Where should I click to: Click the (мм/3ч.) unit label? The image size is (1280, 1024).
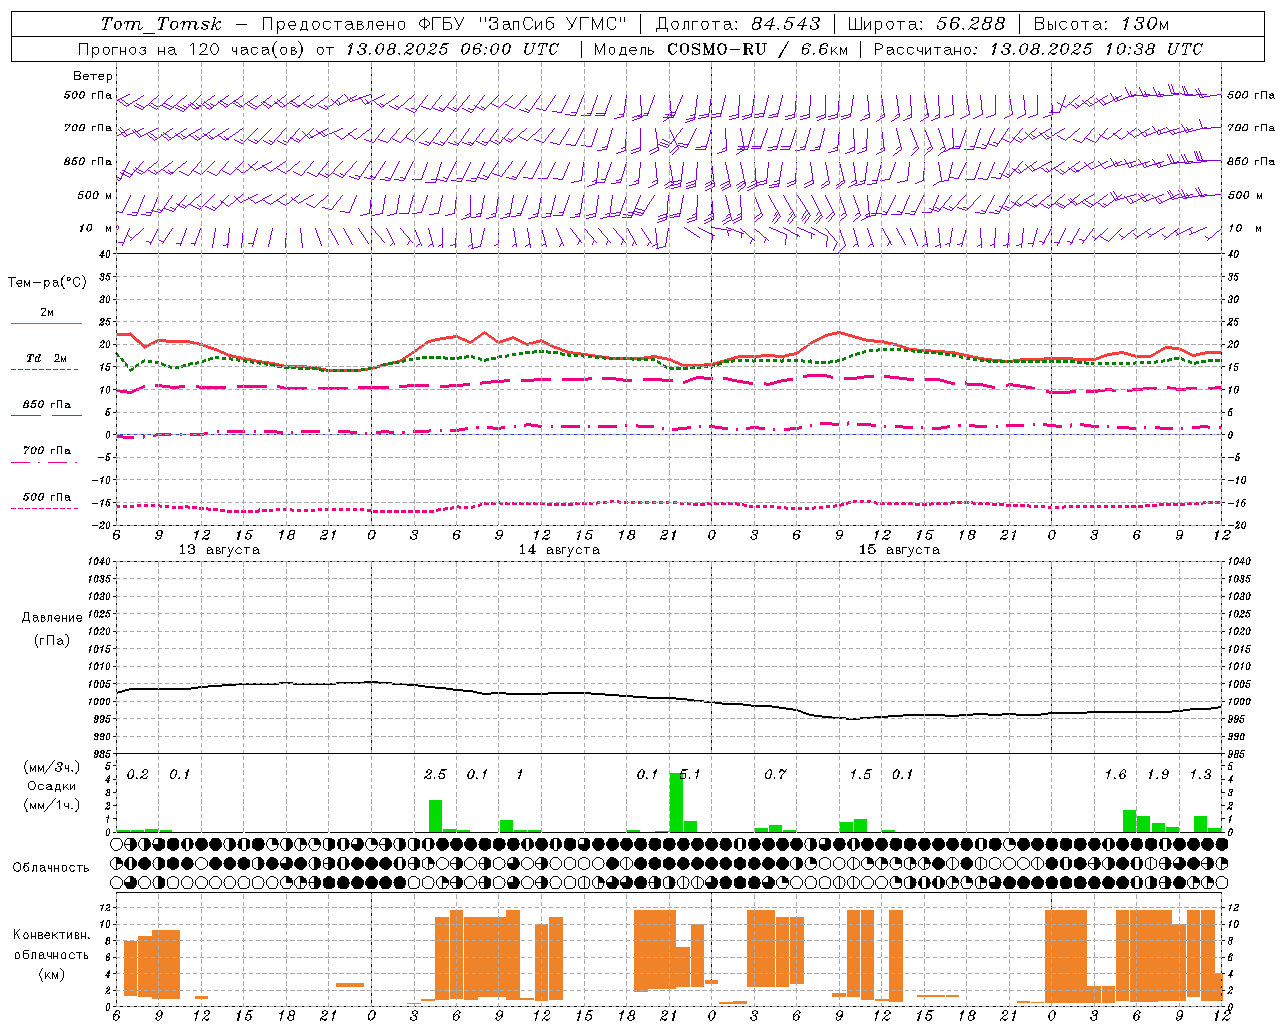click(51, 767)
